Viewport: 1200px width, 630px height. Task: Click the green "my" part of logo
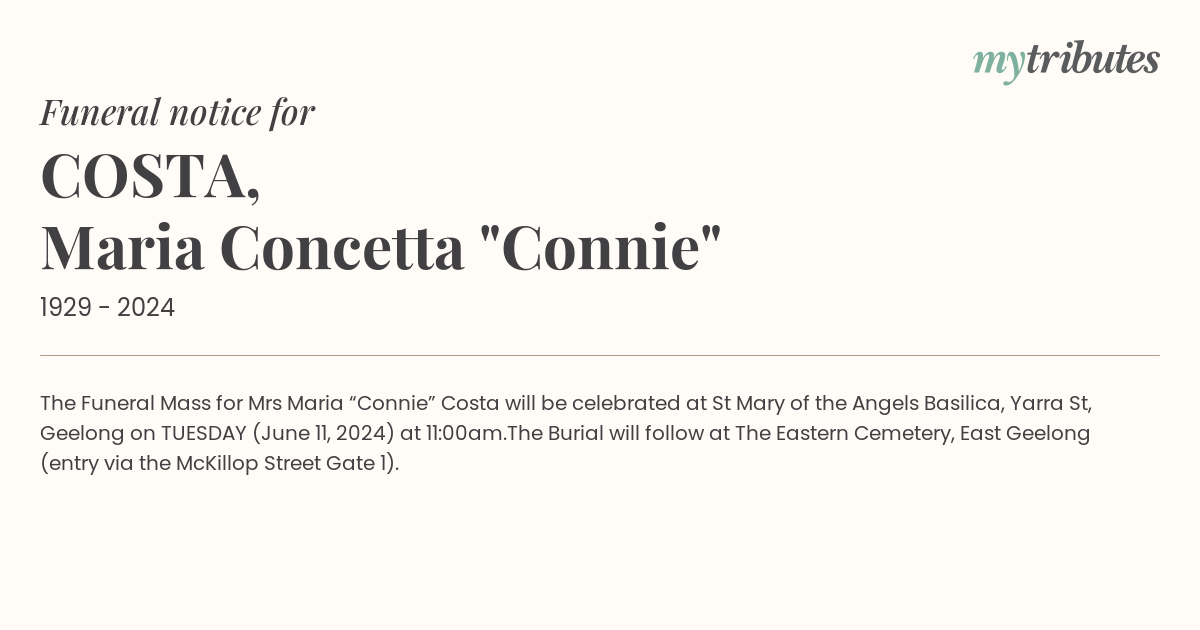[x=998, y=65]
